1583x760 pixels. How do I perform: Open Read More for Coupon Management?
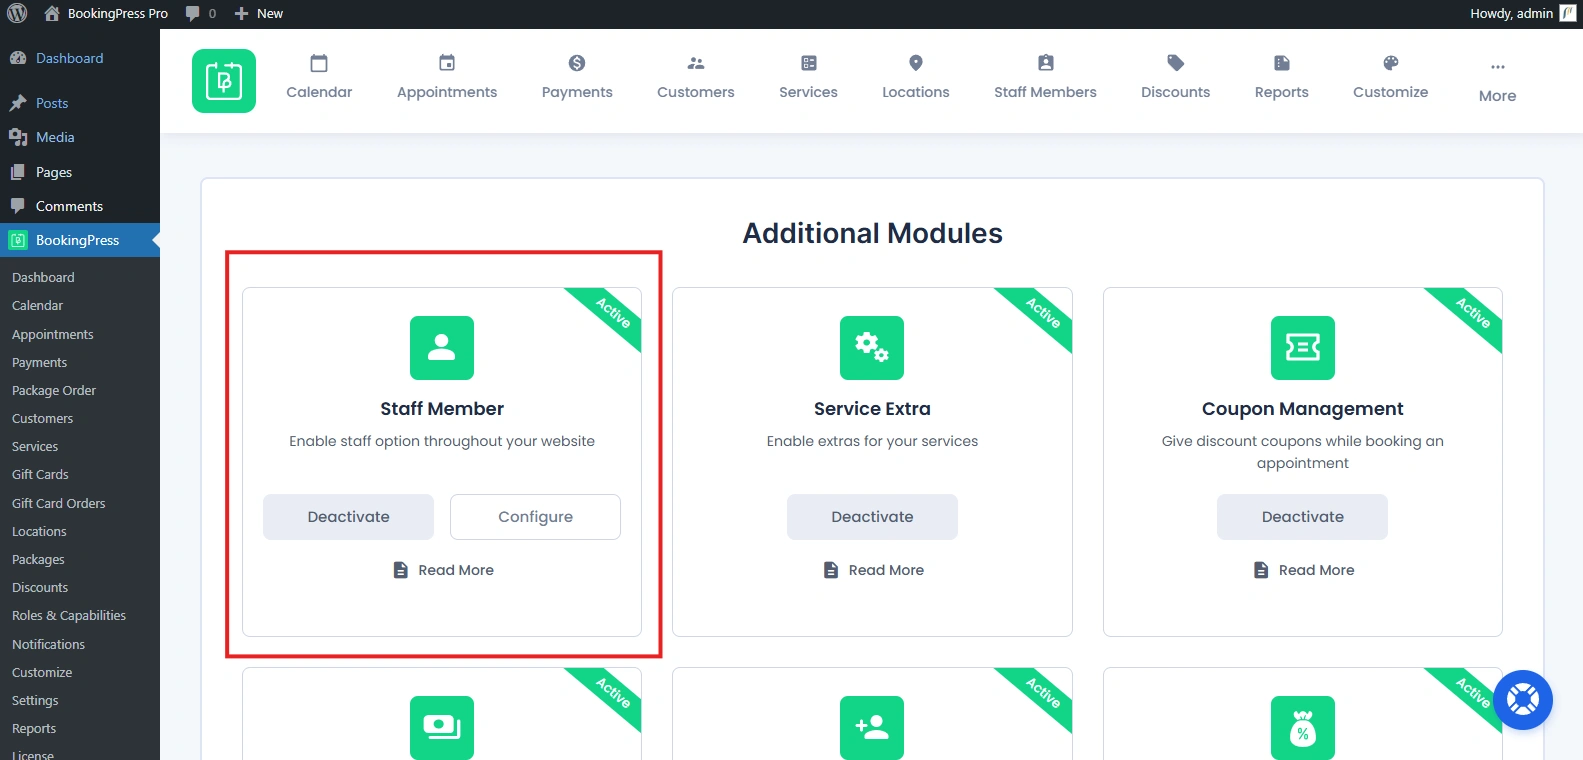(1304, 570)
